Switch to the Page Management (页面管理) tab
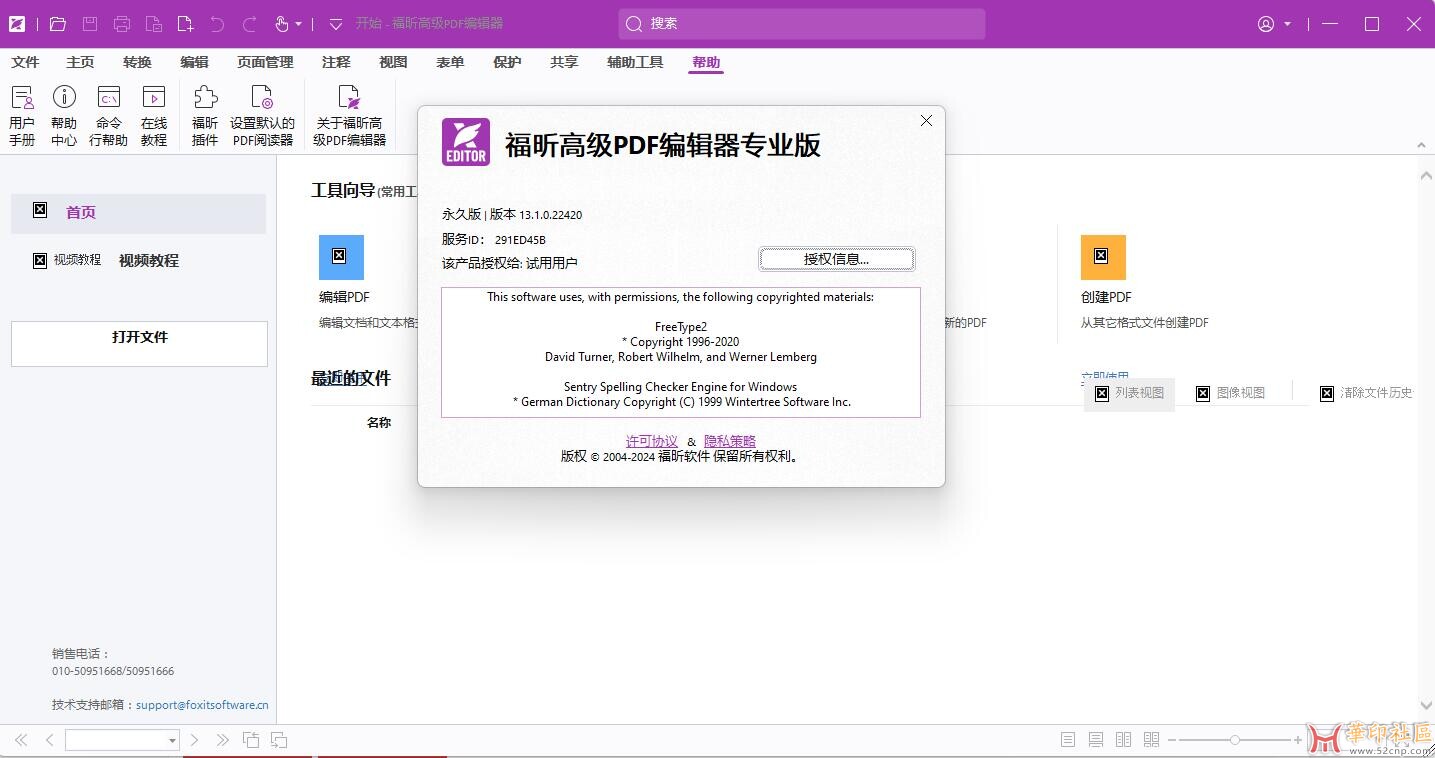Screen dimensions: 1435x758 click(265, 62)
